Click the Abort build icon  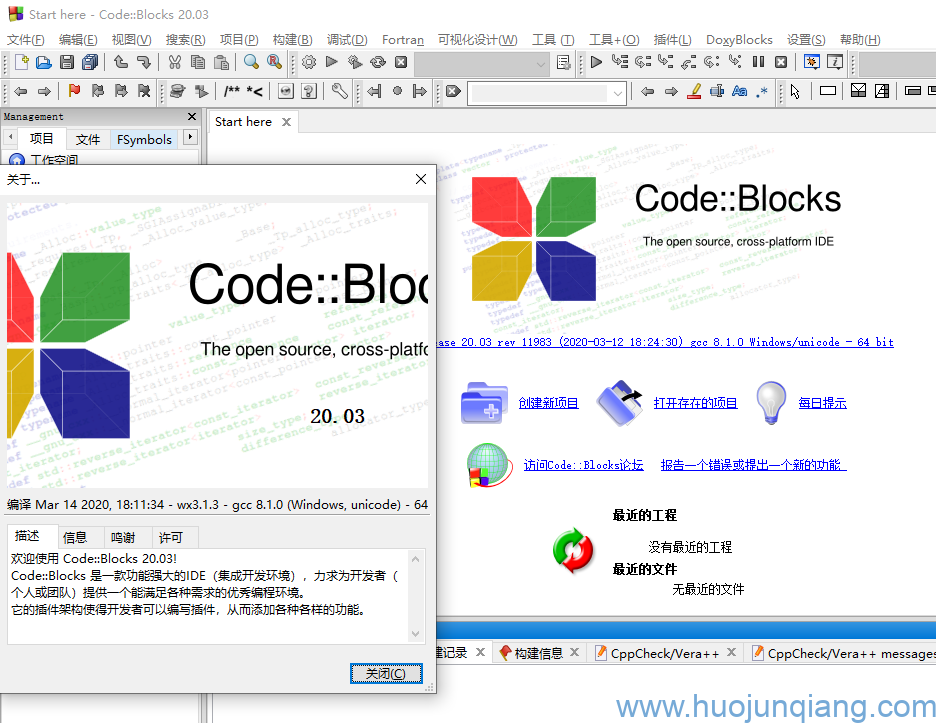click(401, 62)
